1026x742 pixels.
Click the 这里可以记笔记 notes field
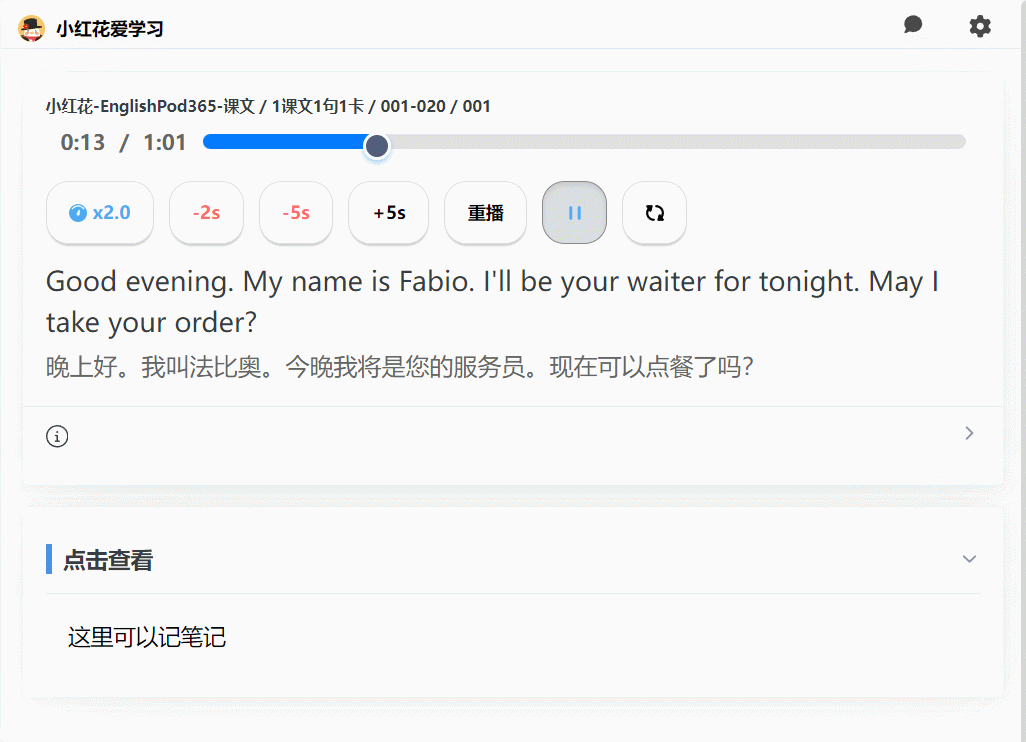[x=147, y=637]
